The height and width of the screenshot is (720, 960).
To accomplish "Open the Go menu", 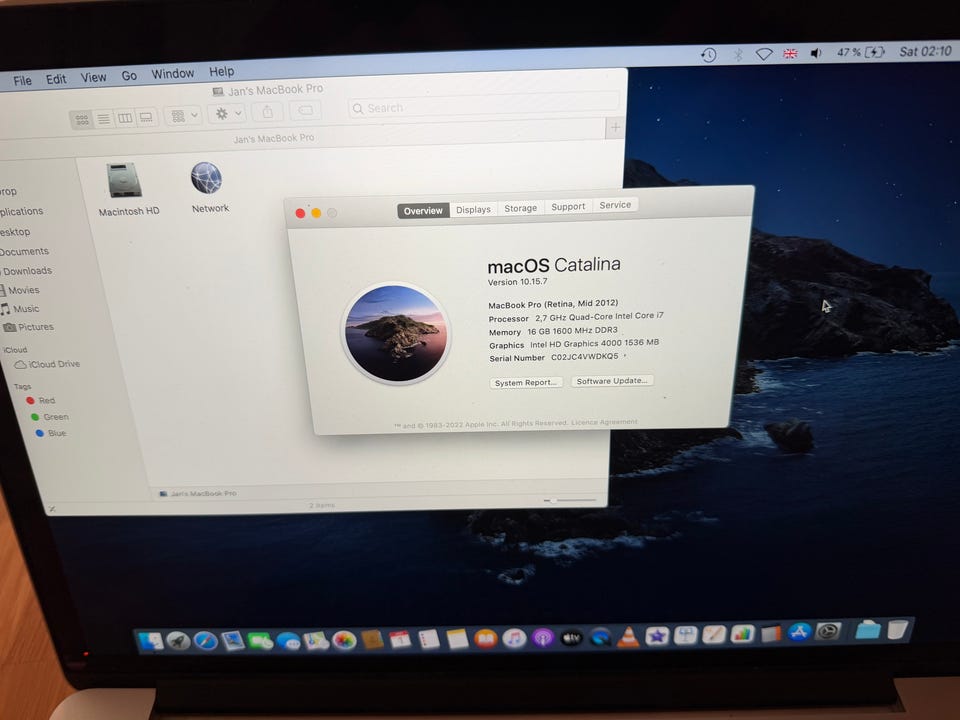I will point(129,75).
